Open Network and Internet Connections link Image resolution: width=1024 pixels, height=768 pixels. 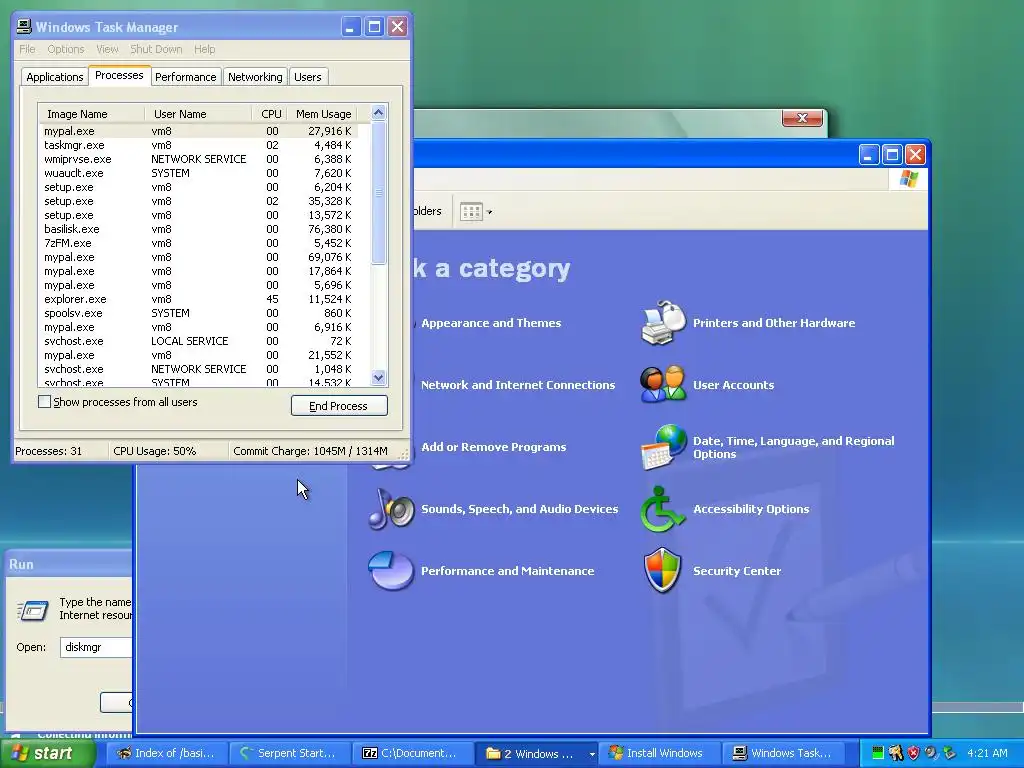point(518,385)
